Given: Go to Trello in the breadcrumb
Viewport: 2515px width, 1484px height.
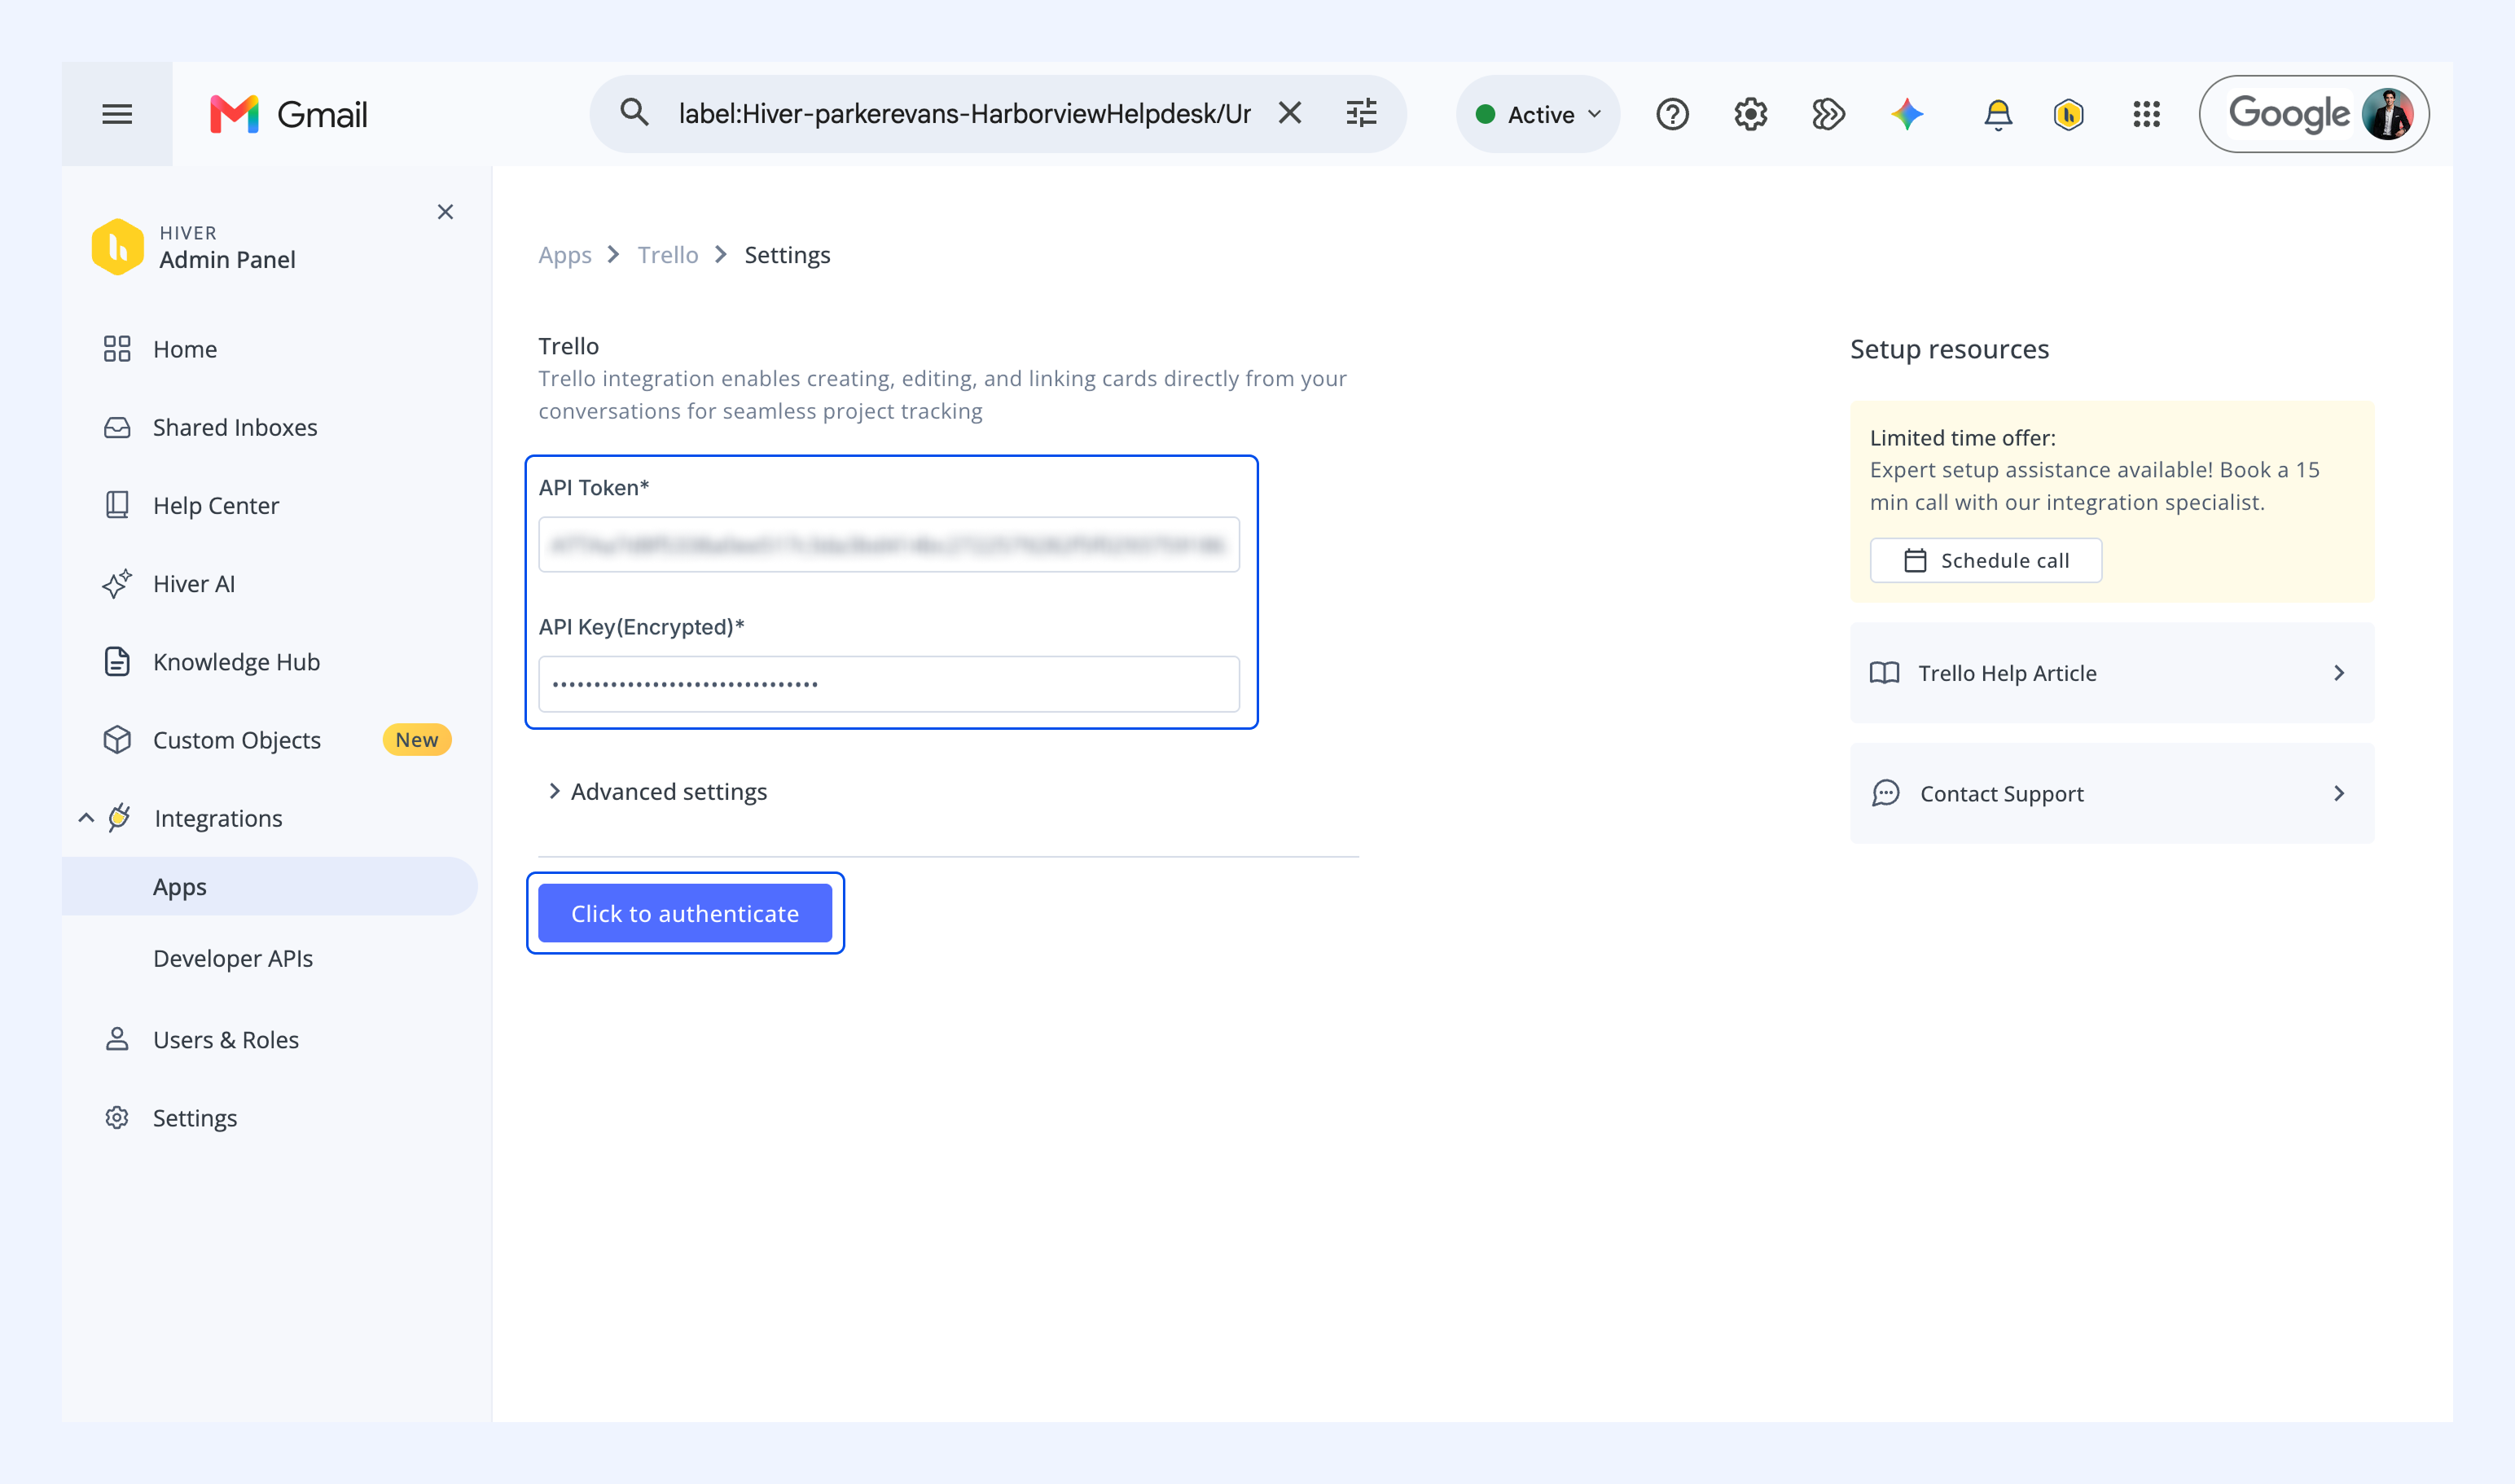Looking at the screenshot, I should click(x=668, y=255).
